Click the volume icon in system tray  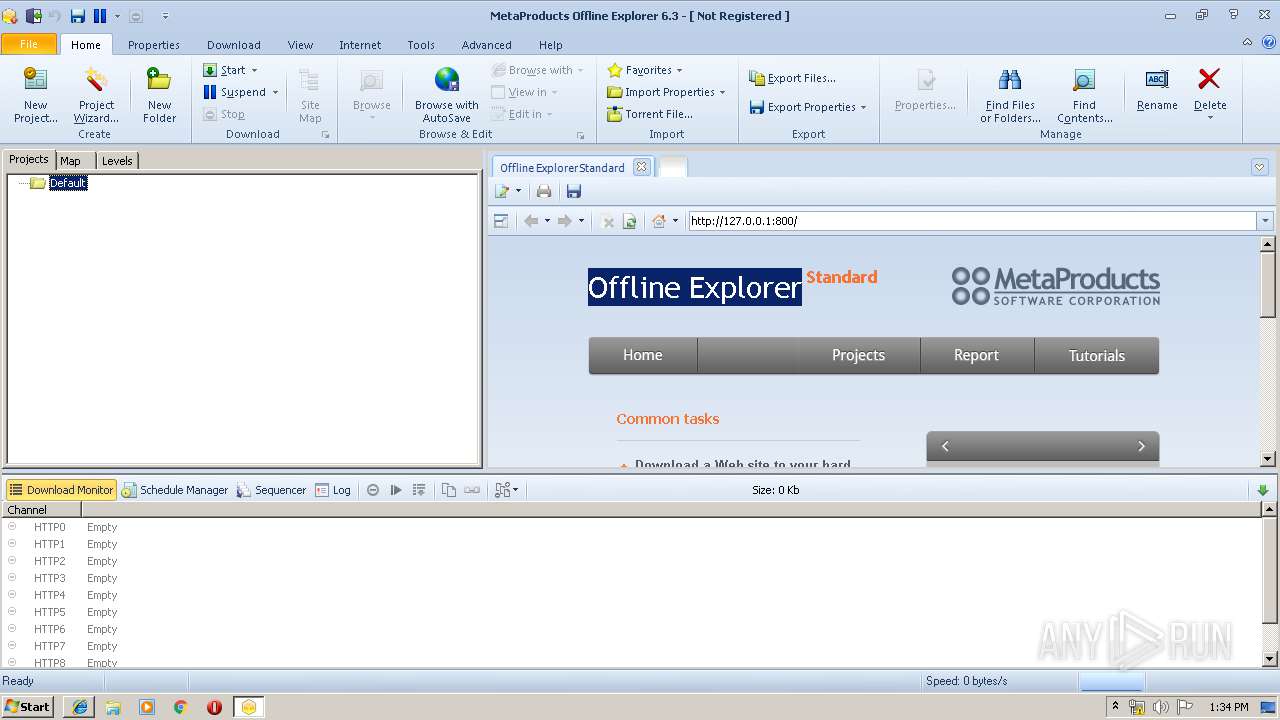pos(1161,707)
